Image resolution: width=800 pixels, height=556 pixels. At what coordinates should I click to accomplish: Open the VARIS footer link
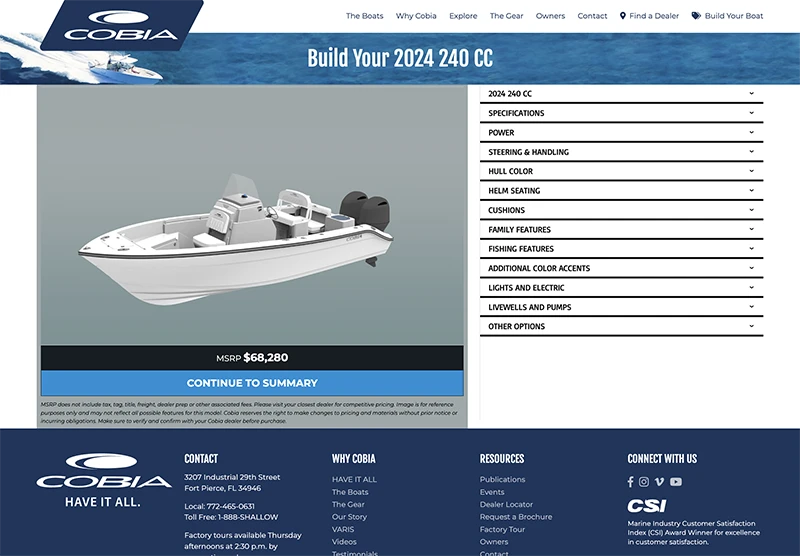pos(342,529)
